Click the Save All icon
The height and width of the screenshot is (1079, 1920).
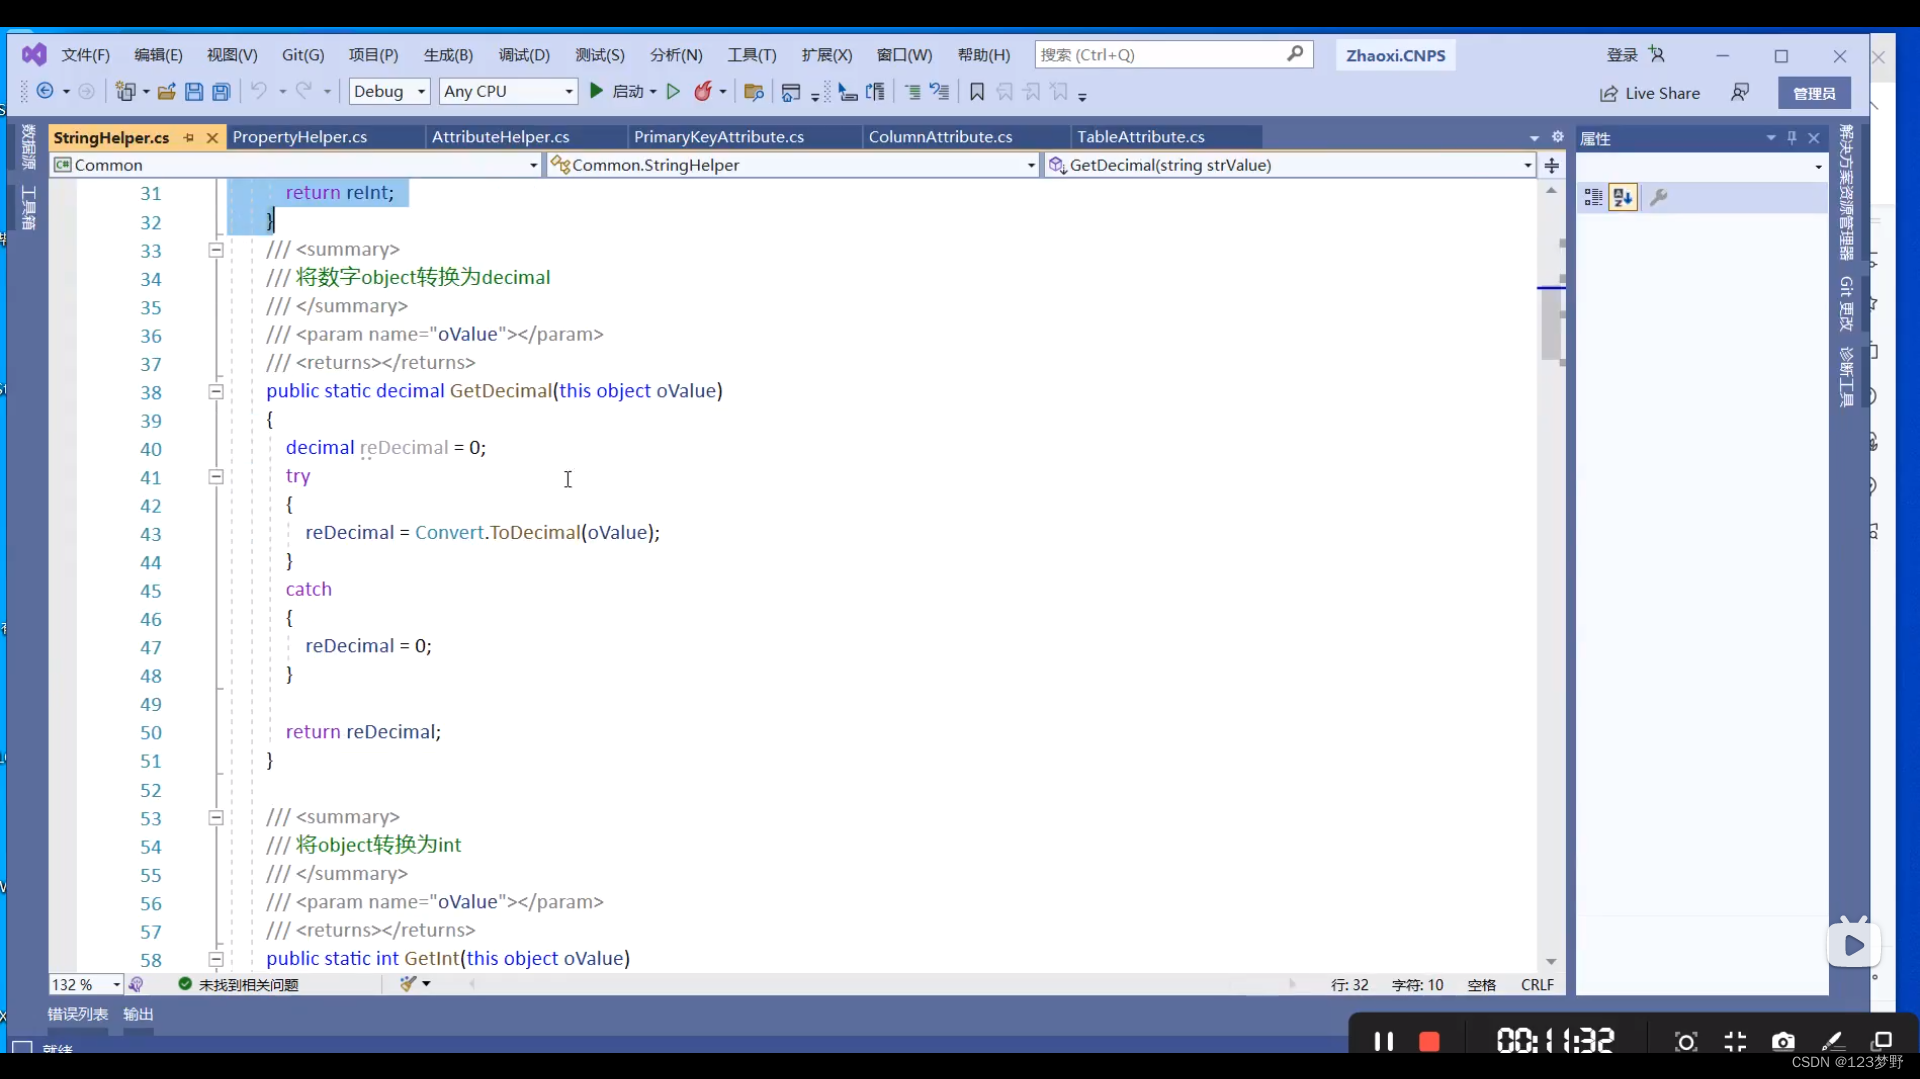tap(221, 92)
